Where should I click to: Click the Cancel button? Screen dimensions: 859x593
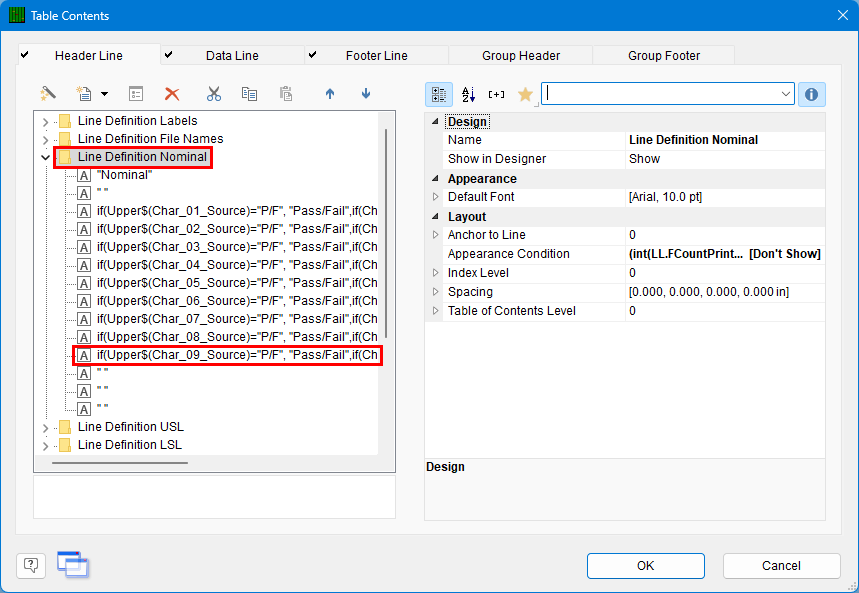click(x=781, y=566)
